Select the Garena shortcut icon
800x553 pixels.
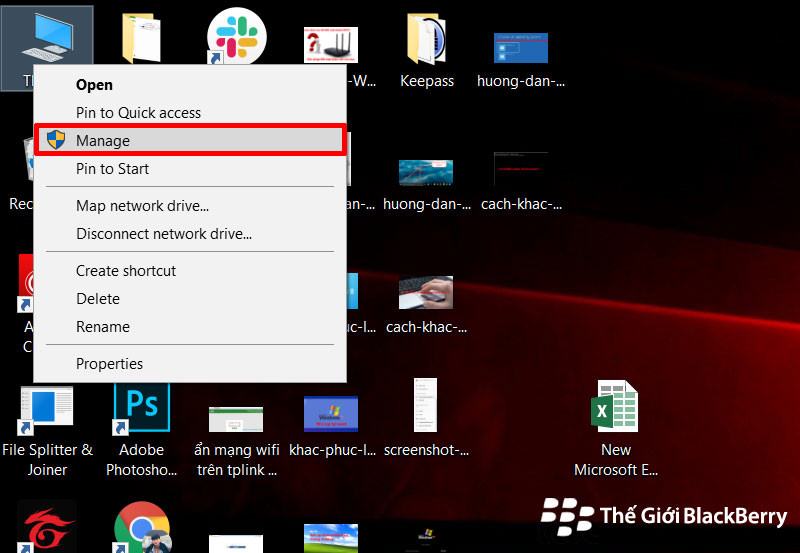pyautogui.click(x=47, y=528)
